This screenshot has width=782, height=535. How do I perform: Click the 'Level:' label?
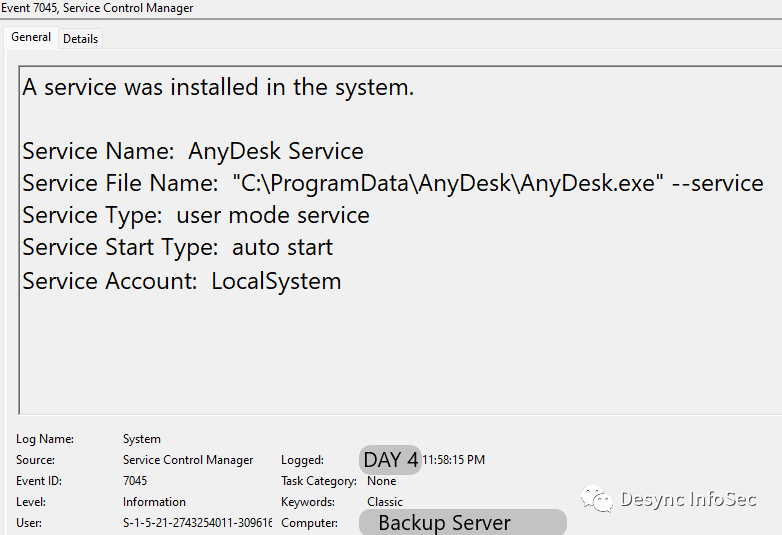click(31, 502)
